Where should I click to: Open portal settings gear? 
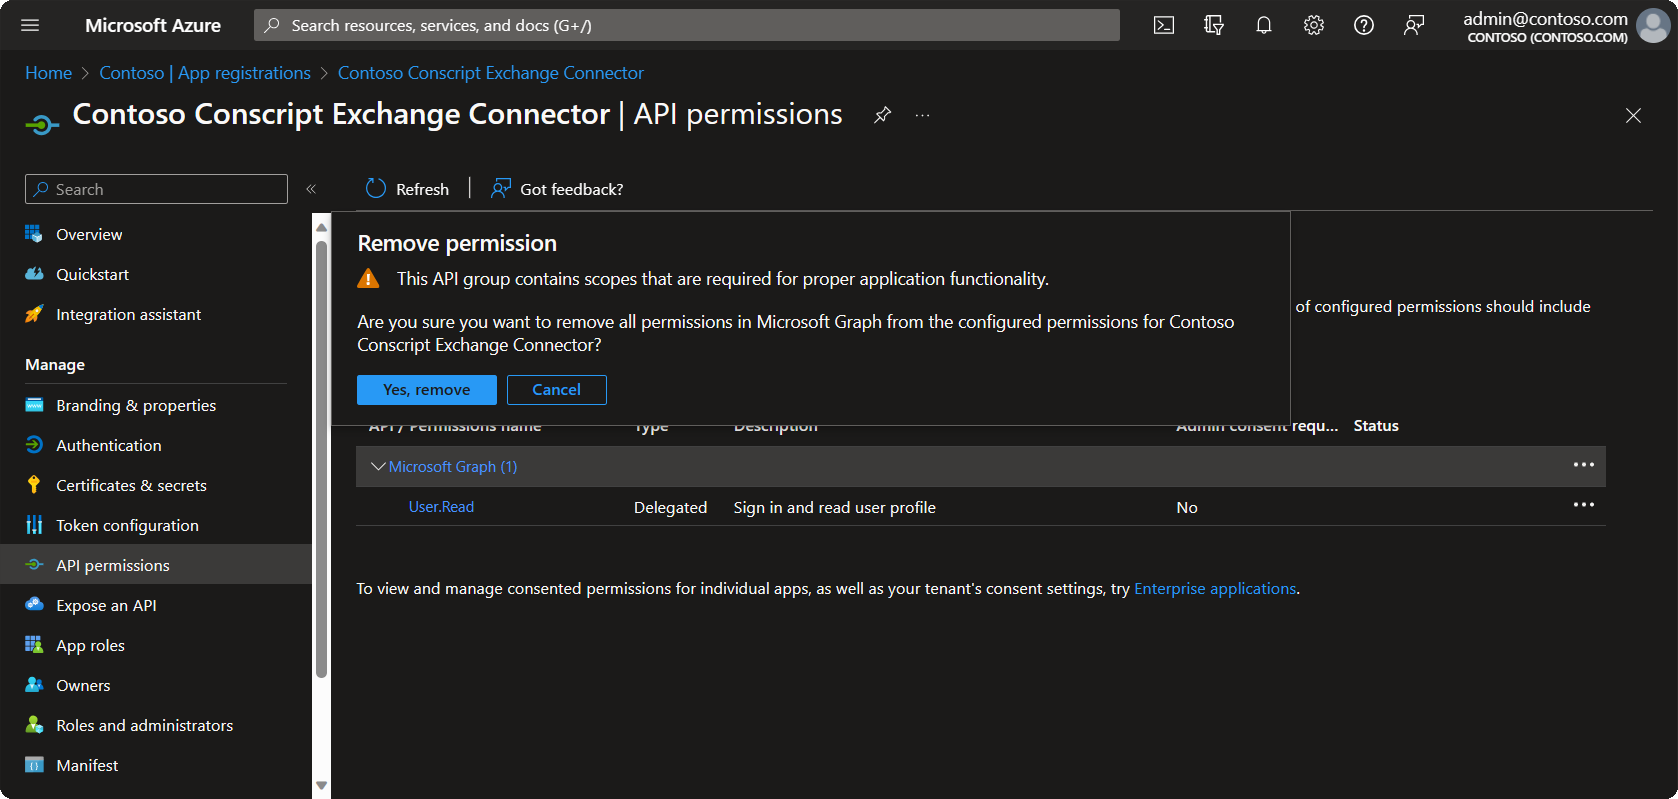[x=1314, y=25]
